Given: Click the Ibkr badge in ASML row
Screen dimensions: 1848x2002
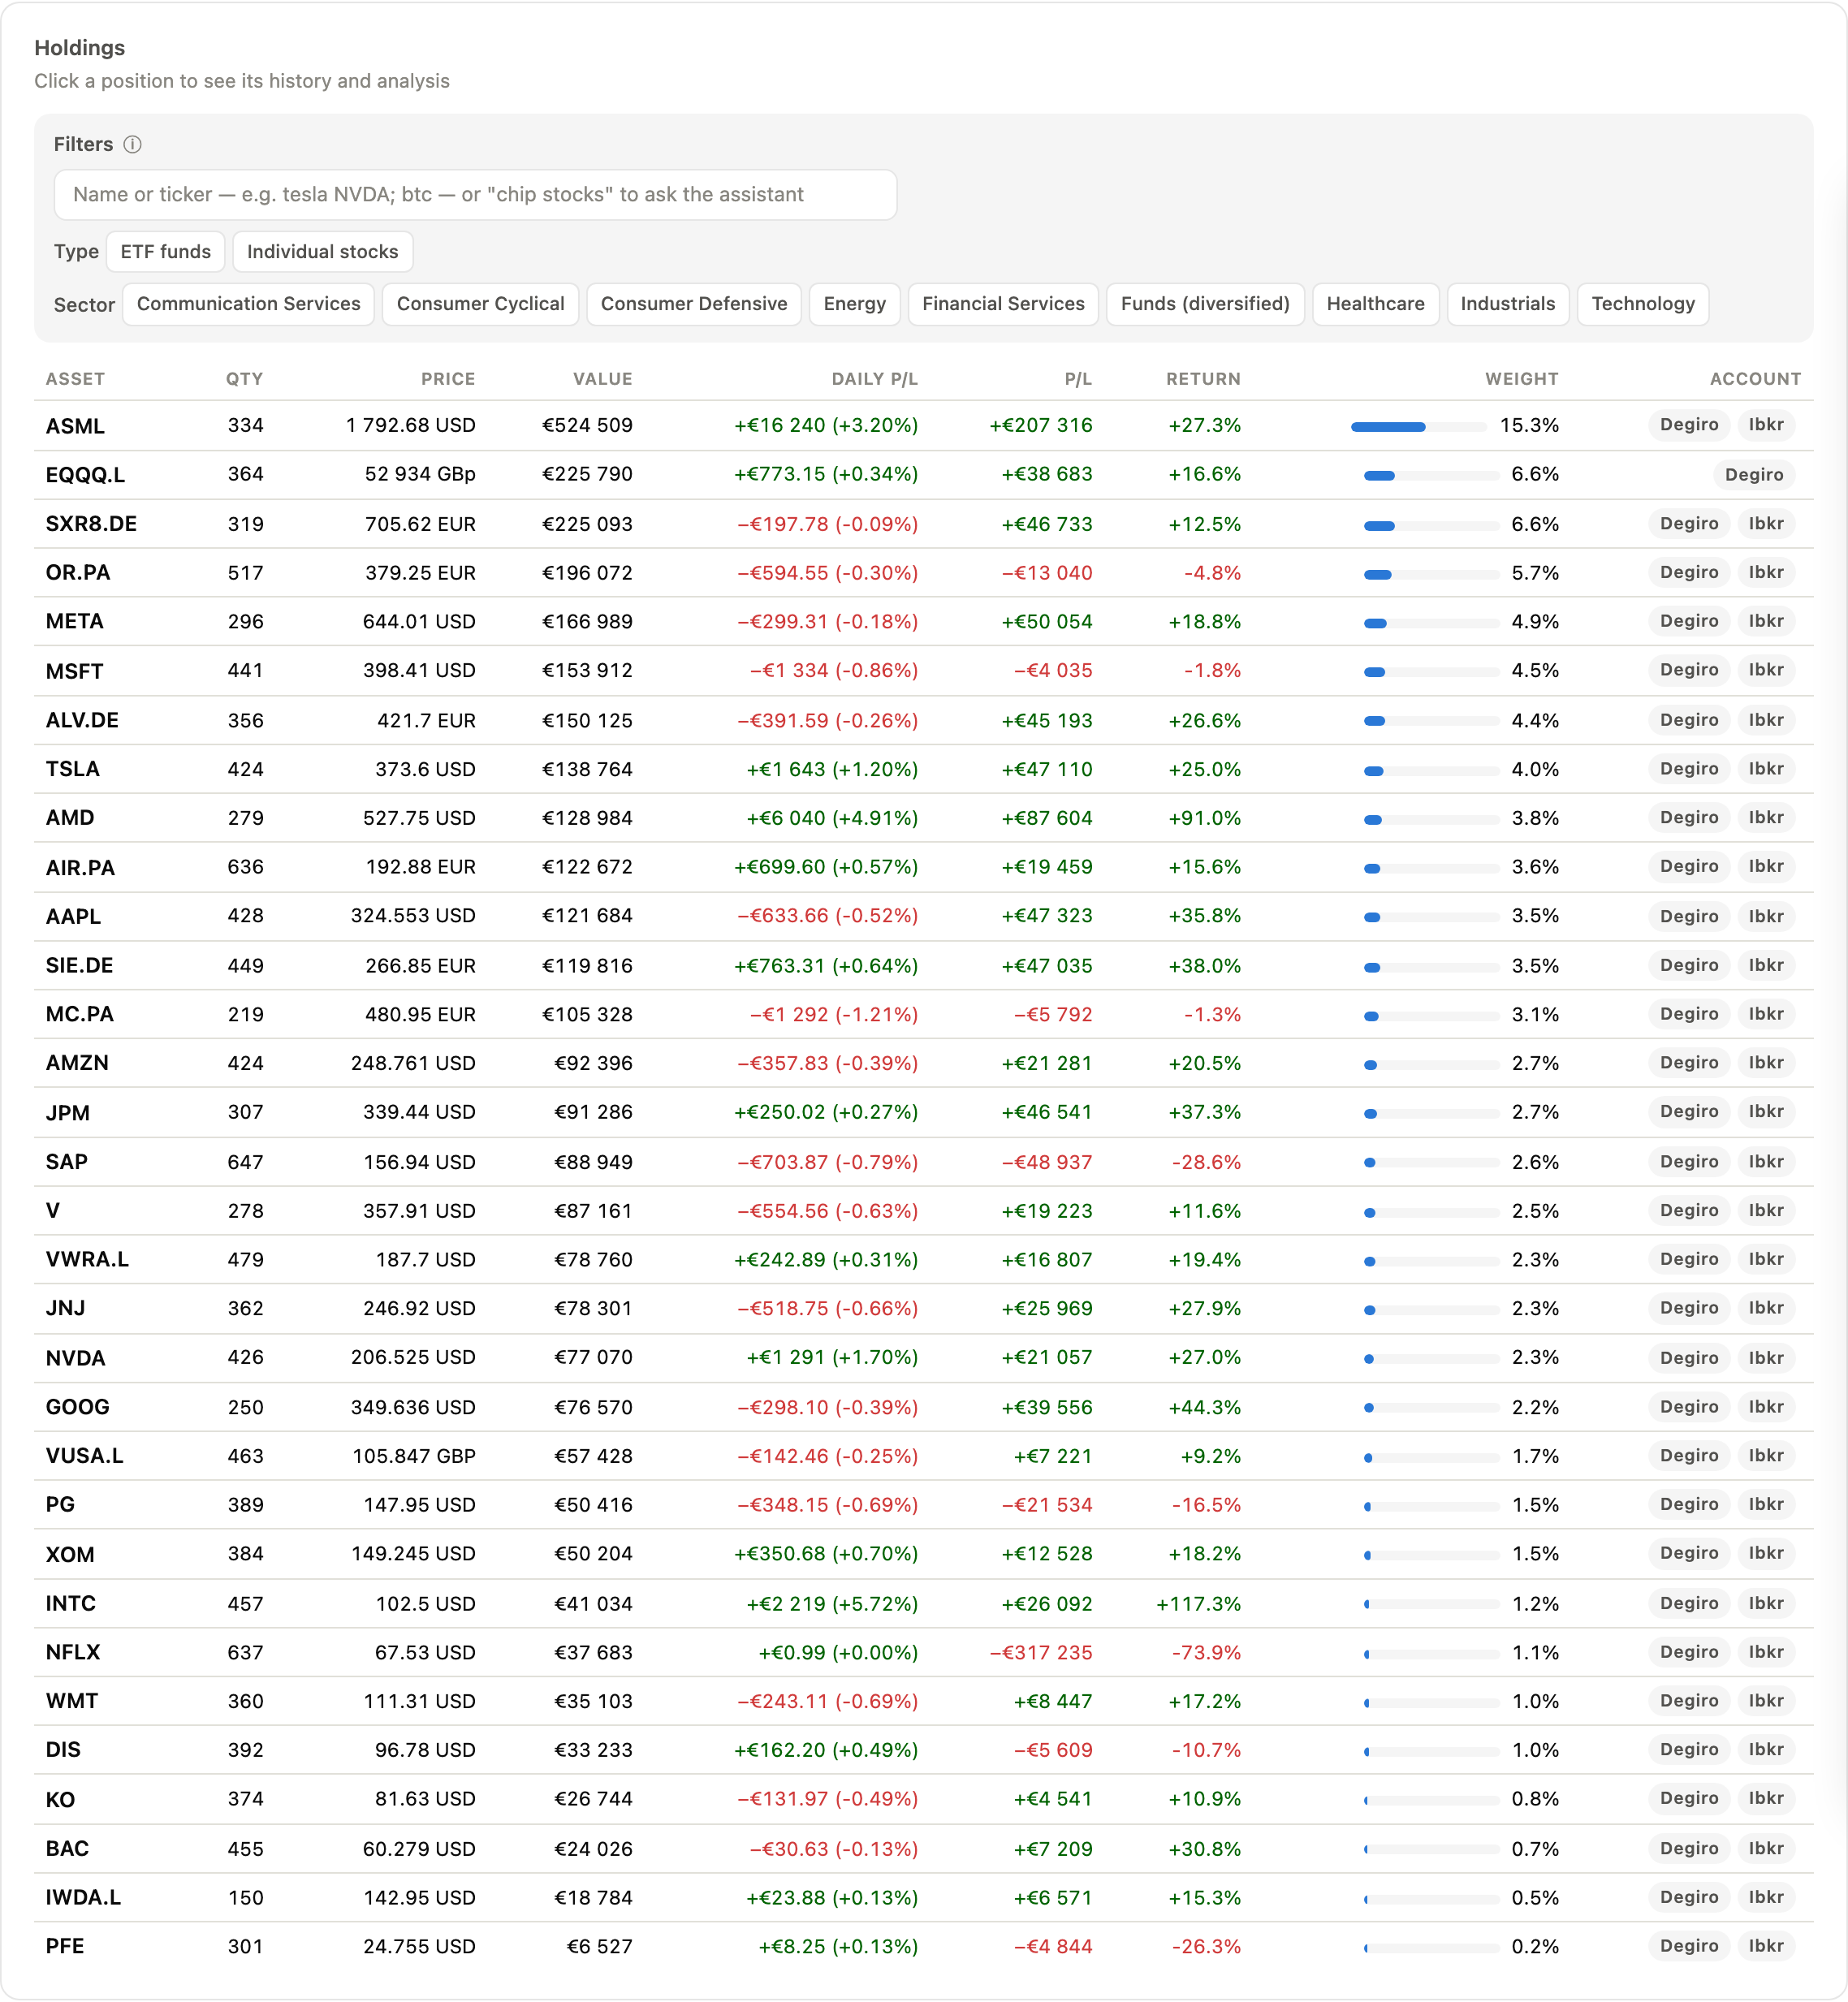Looking at the screenshot, I should [x=1766, y=425].
